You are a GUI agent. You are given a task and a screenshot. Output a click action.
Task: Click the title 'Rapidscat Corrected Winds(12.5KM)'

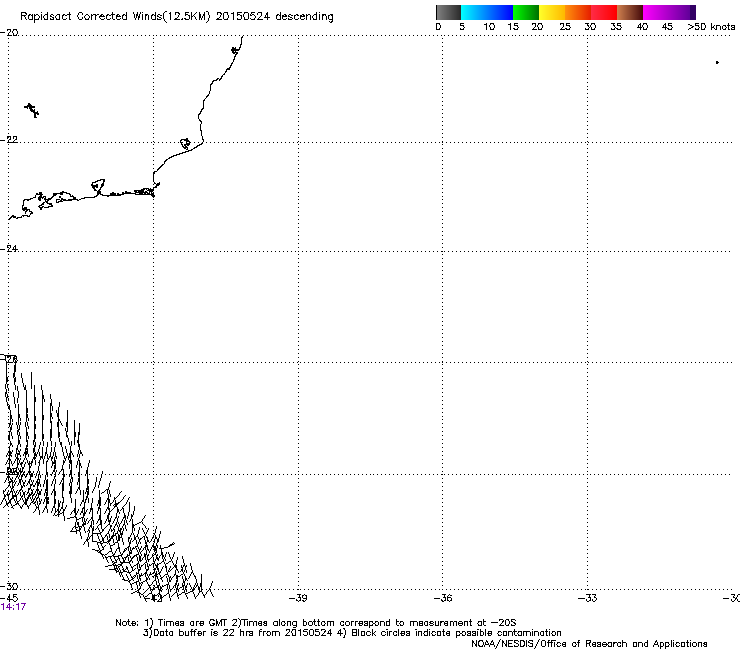(115, 17)
